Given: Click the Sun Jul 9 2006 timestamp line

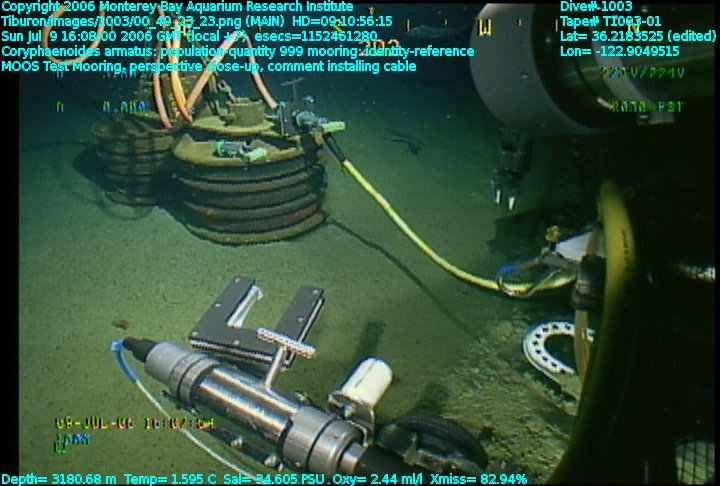Looking at the screenshot, I should (x=189, y=36).
